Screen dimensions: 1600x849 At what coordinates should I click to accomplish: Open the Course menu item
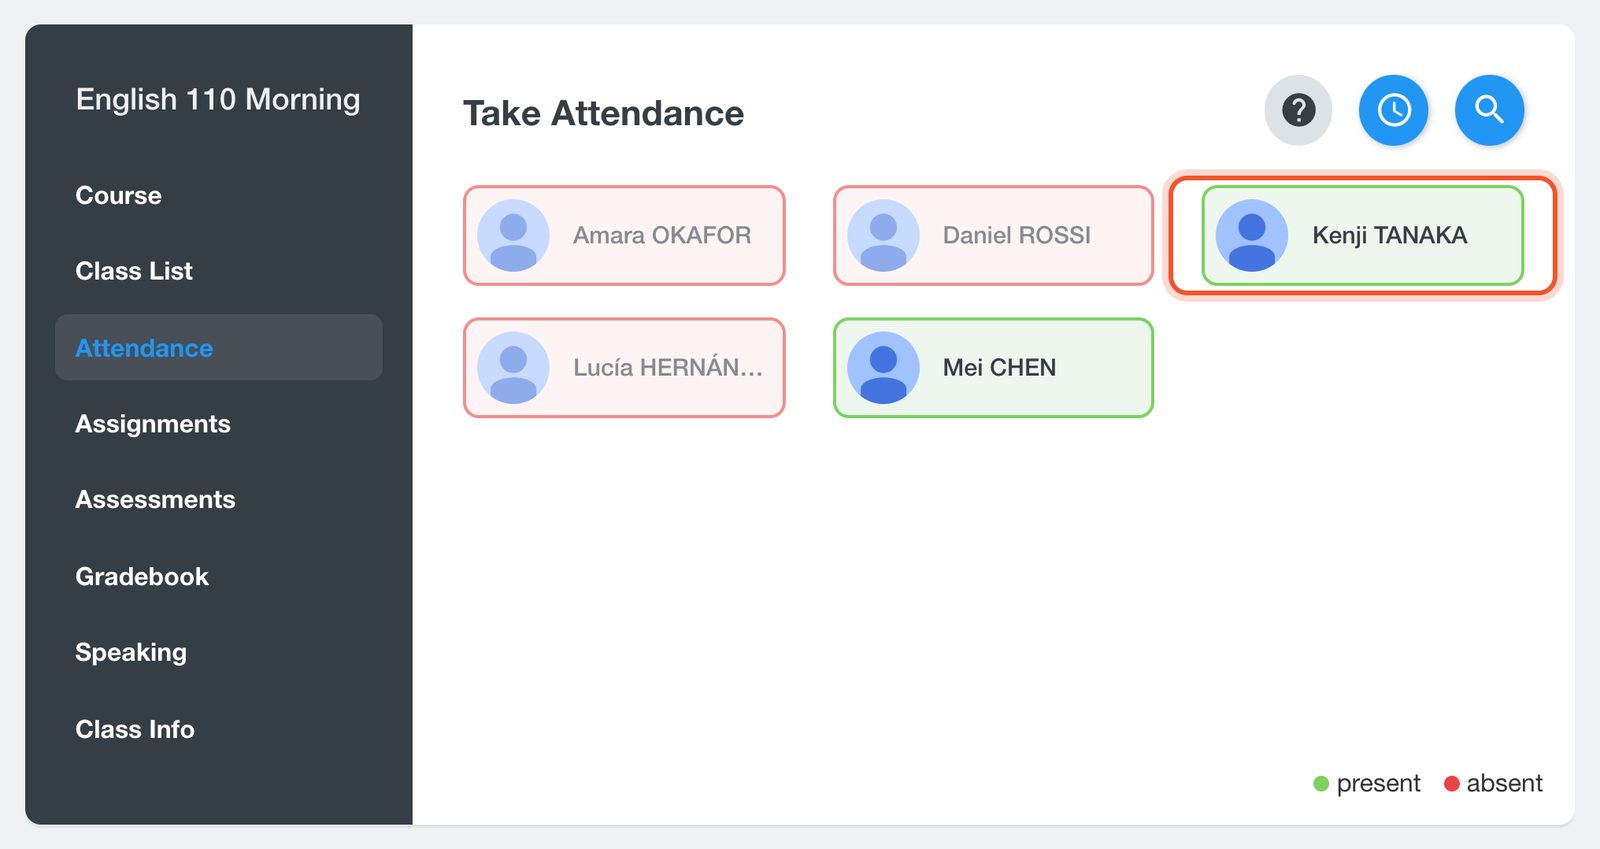coord(118,195)
